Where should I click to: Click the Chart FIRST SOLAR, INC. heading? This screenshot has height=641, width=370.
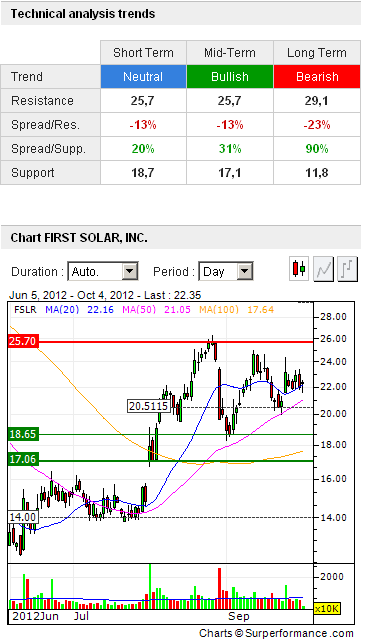[79, 238]
